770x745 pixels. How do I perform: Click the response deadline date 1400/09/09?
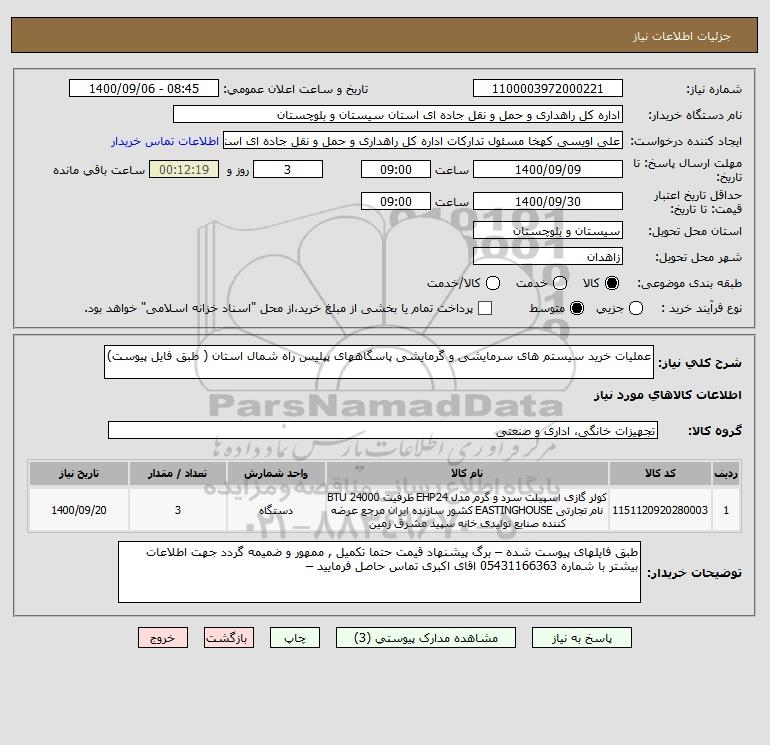coord(548,170)
